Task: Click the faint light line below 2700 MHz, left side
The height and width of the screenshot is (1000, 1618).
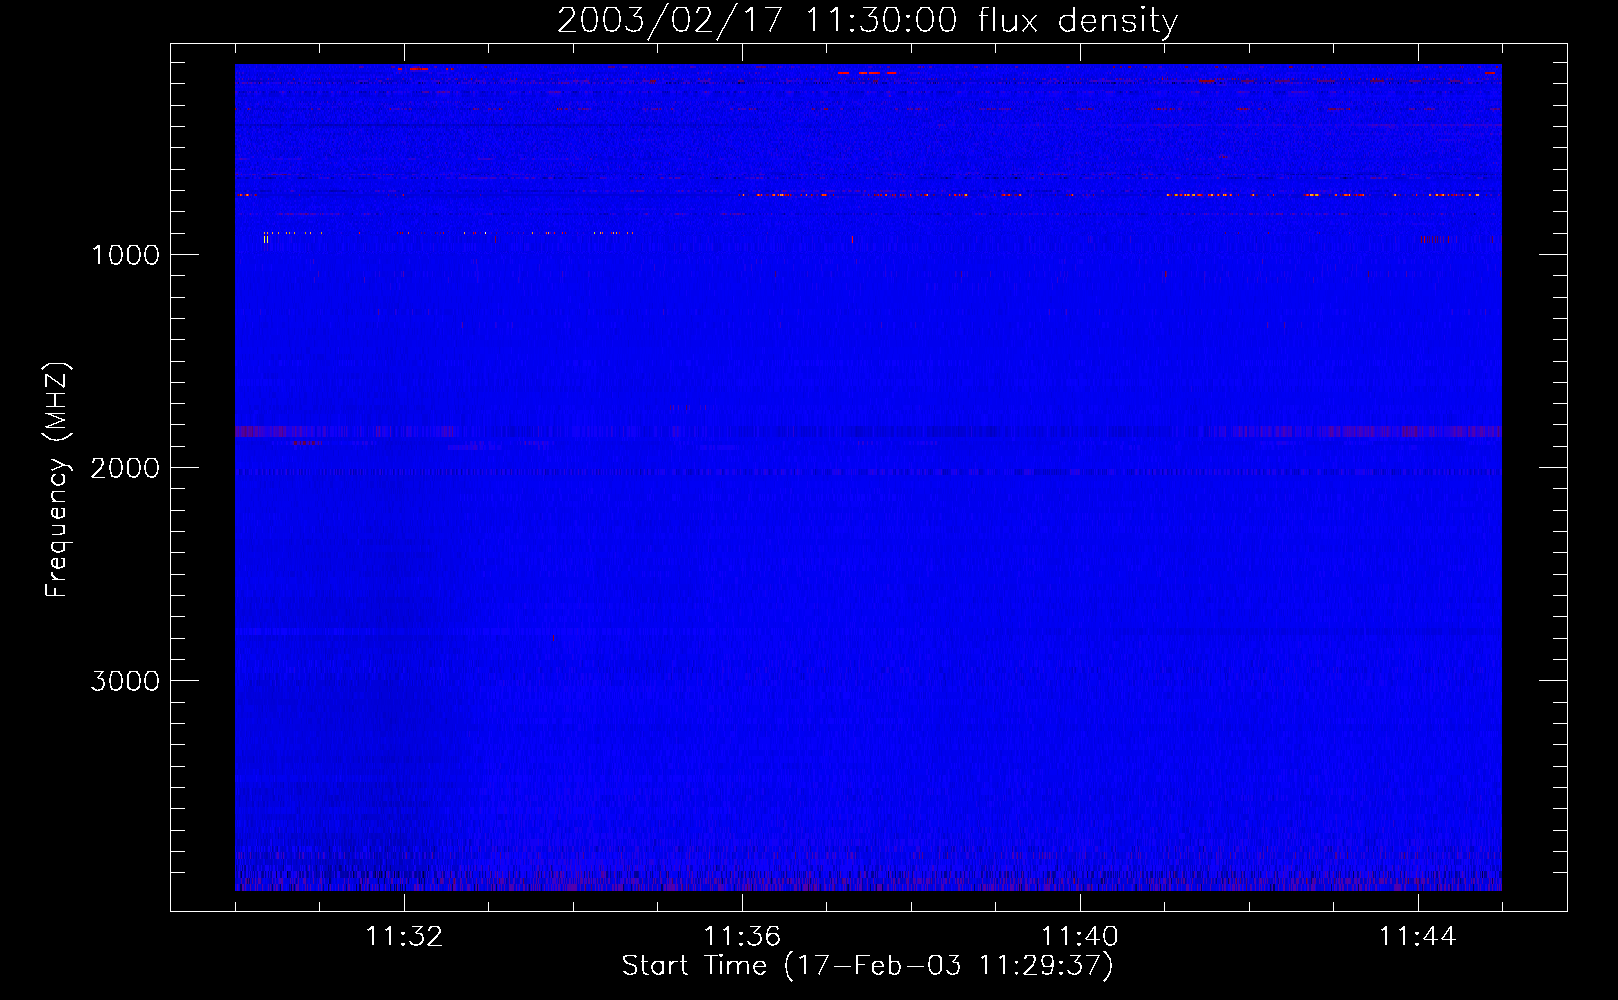Action: (x=270, y=632)
